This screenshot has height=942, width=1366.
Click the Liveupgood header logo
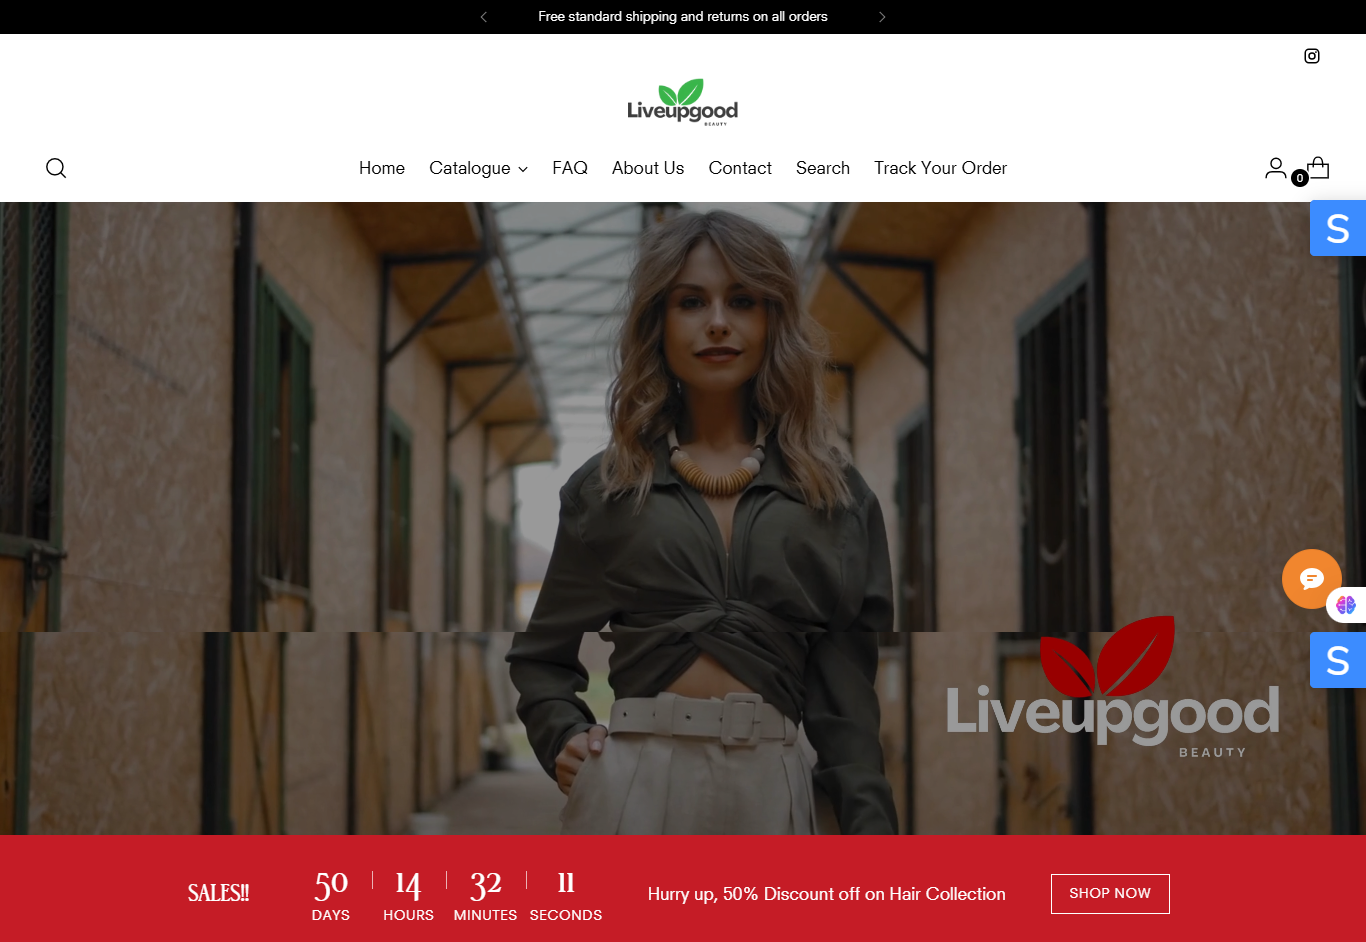(x=683, y=102)
